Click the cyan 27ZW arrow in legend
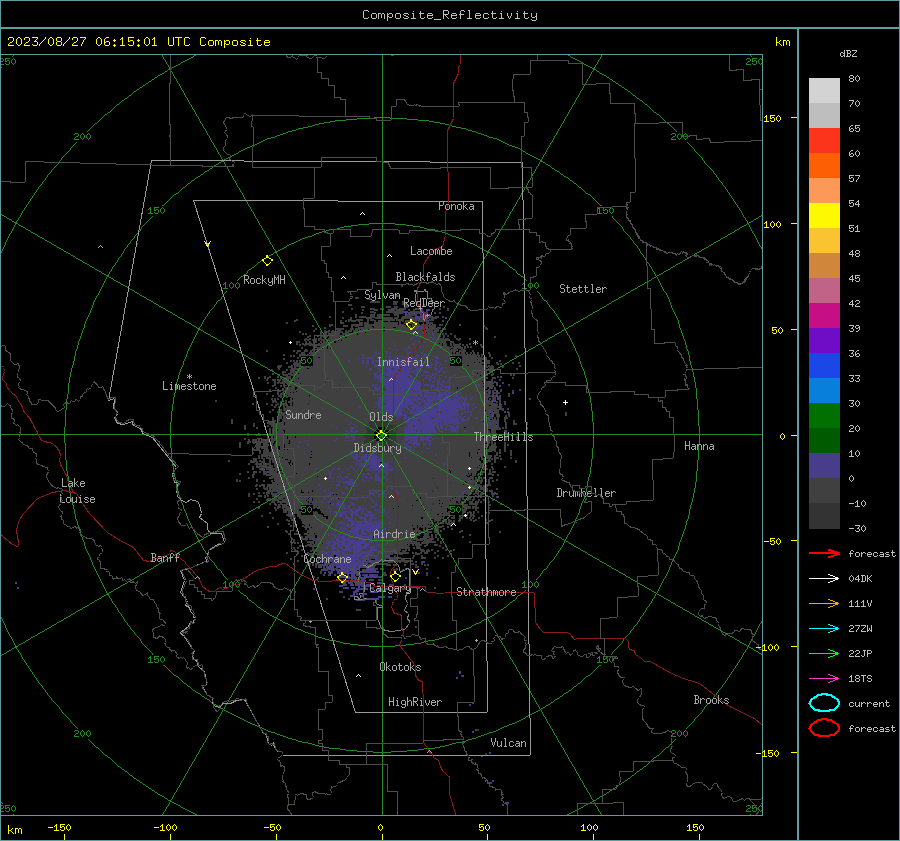Viewport: 900px width, 841px height. pyautogui.click(x=824, y=629)
